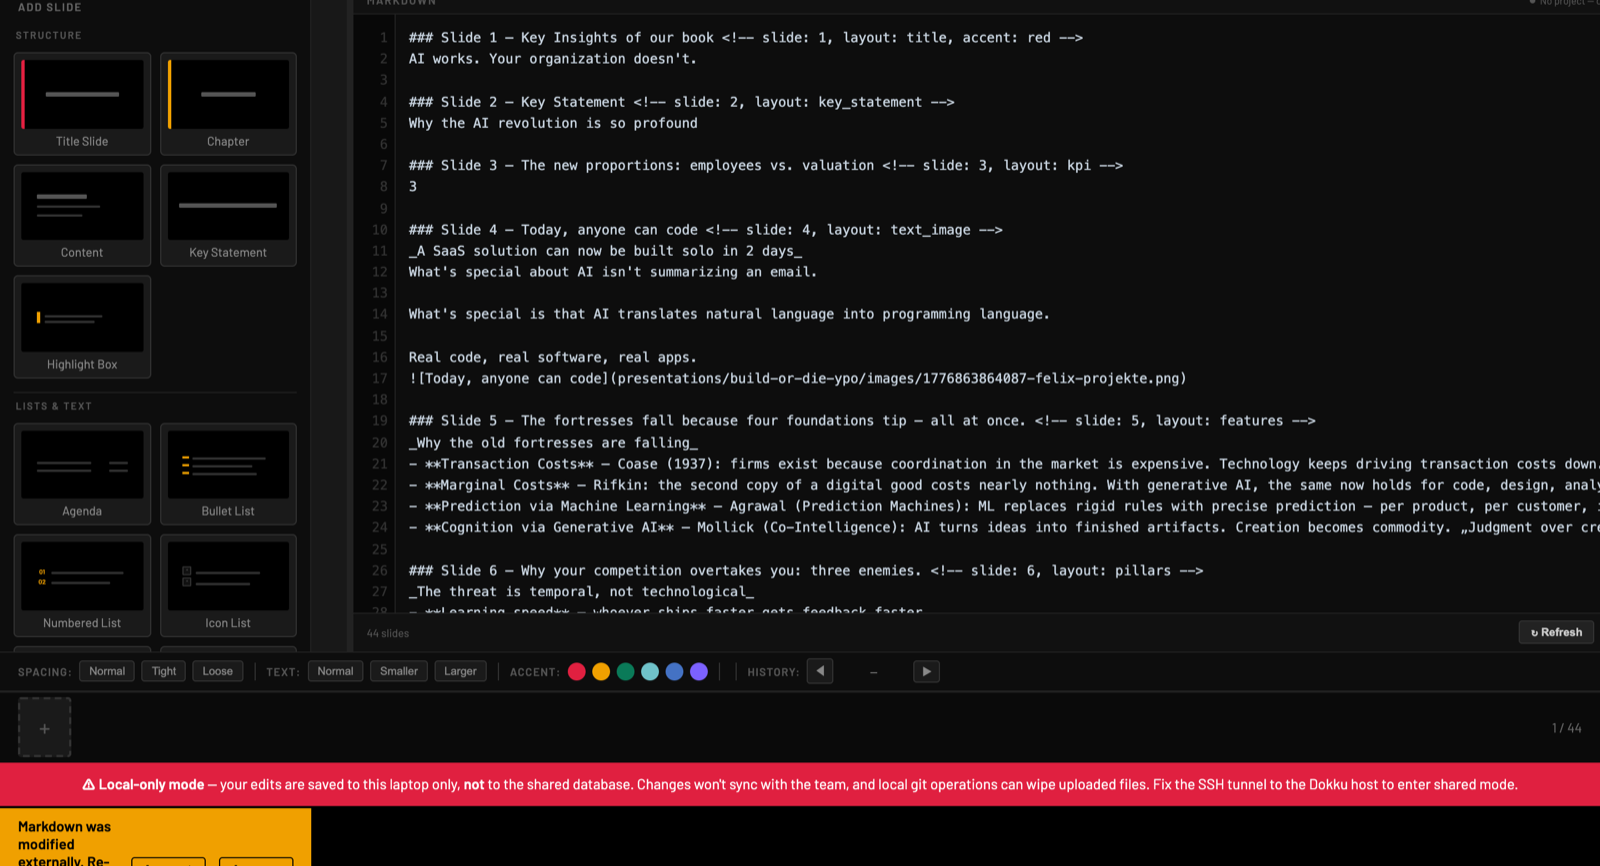Click the plus box to add slide
The image size is (1600, 866).
pos(44,728)
